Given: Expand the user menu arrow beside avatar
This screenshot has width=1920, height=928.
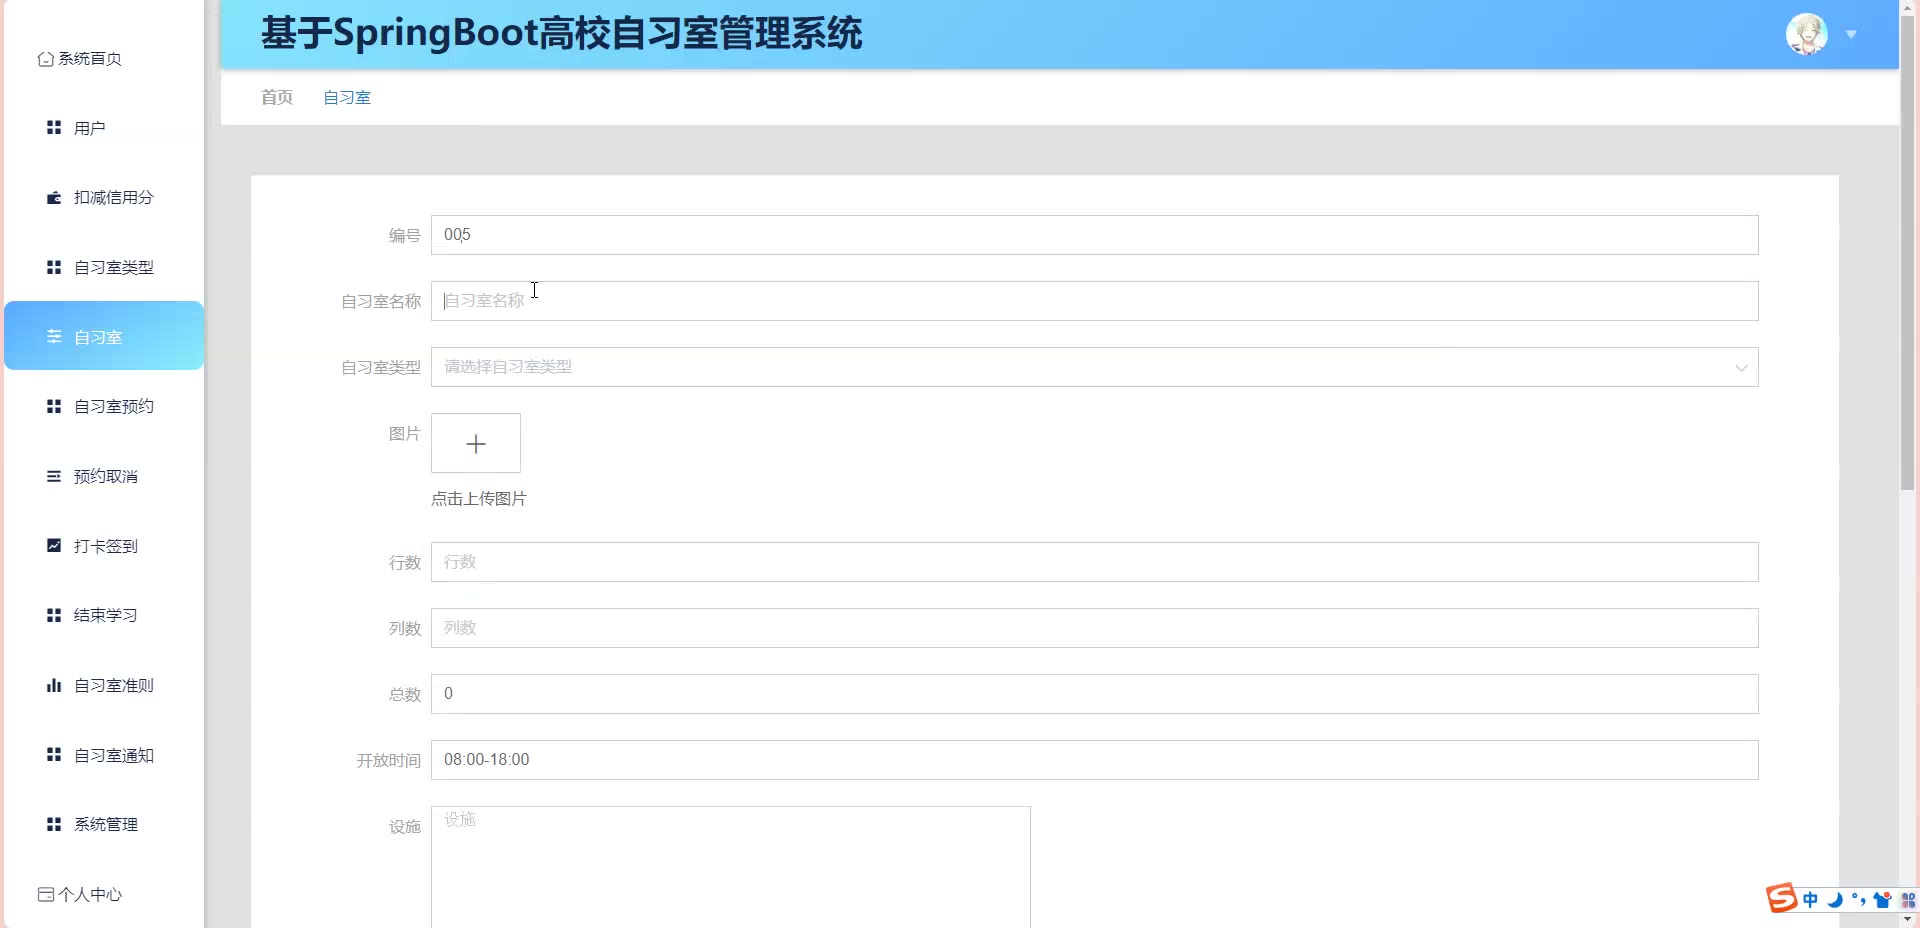Looking at the screenshot, I should [1851, 34].
